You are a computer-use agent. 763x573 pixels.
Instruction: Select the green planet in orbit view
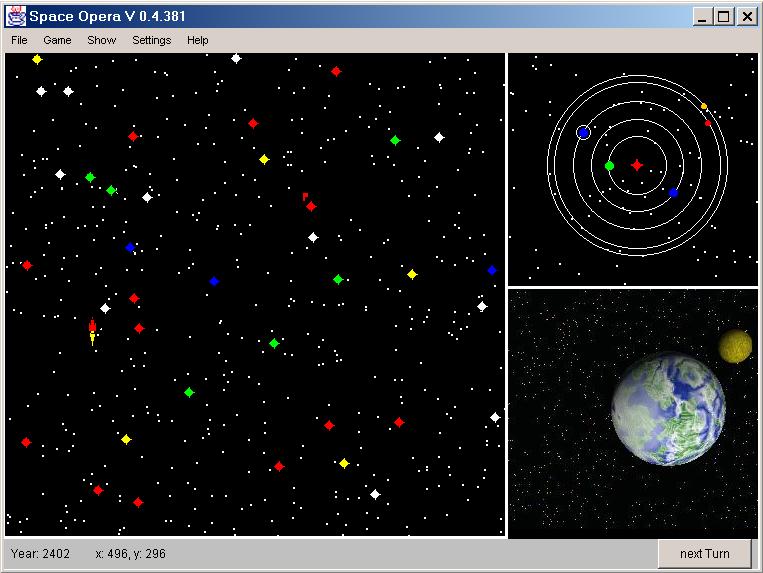pos(609,166)
